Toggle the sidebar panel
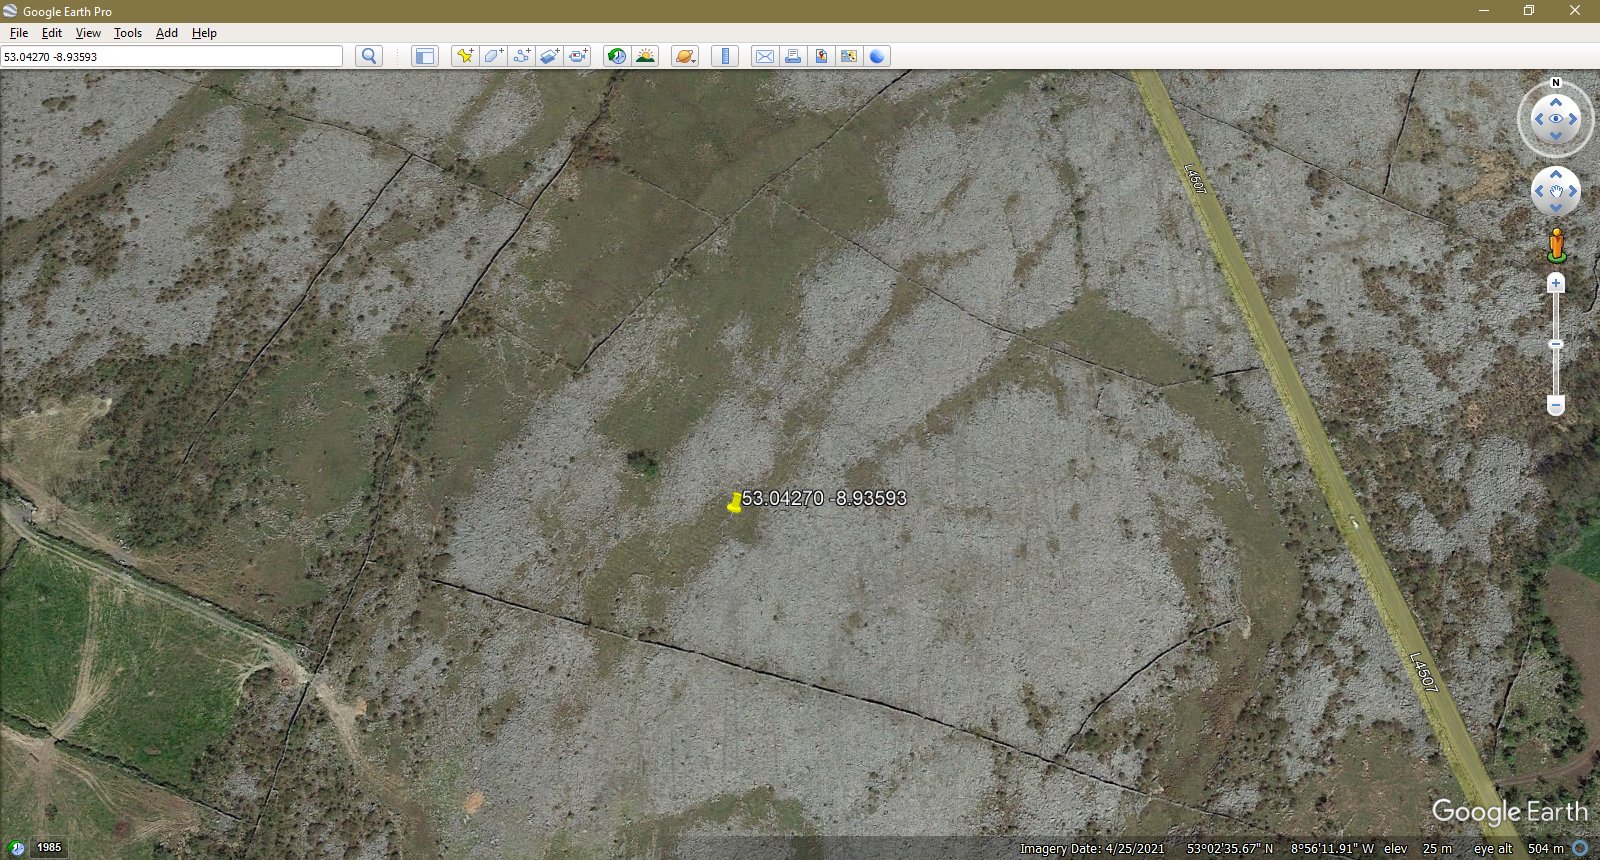1600x860 pixels. click(425, 56)
